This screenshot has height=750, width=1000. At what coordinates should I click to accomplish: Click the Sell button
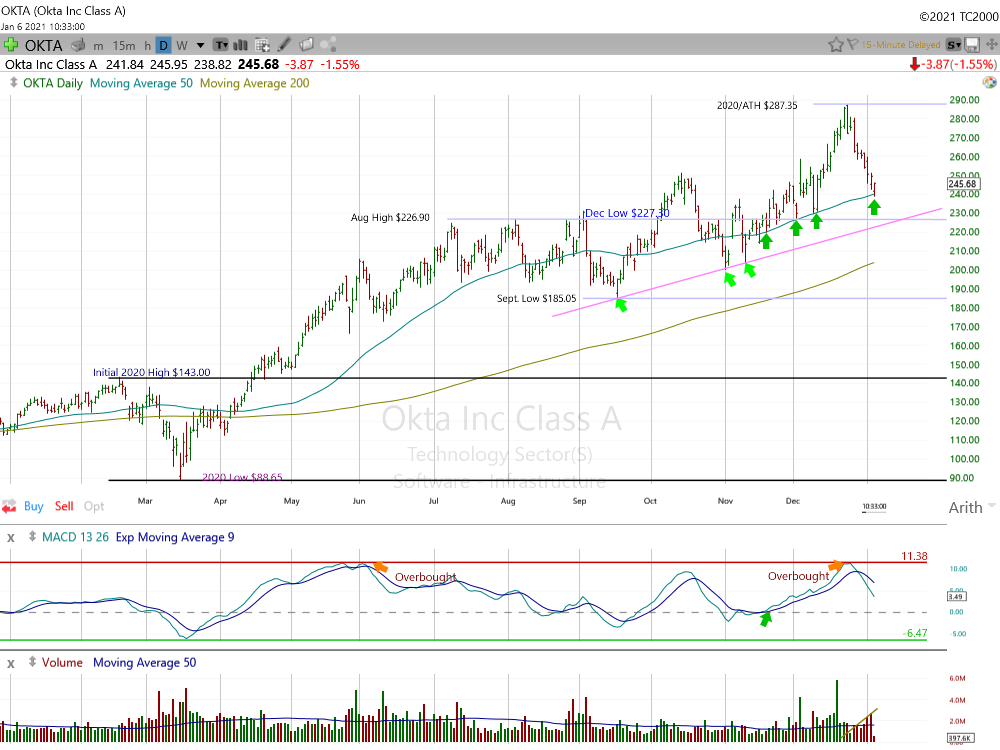pos(64,506)
